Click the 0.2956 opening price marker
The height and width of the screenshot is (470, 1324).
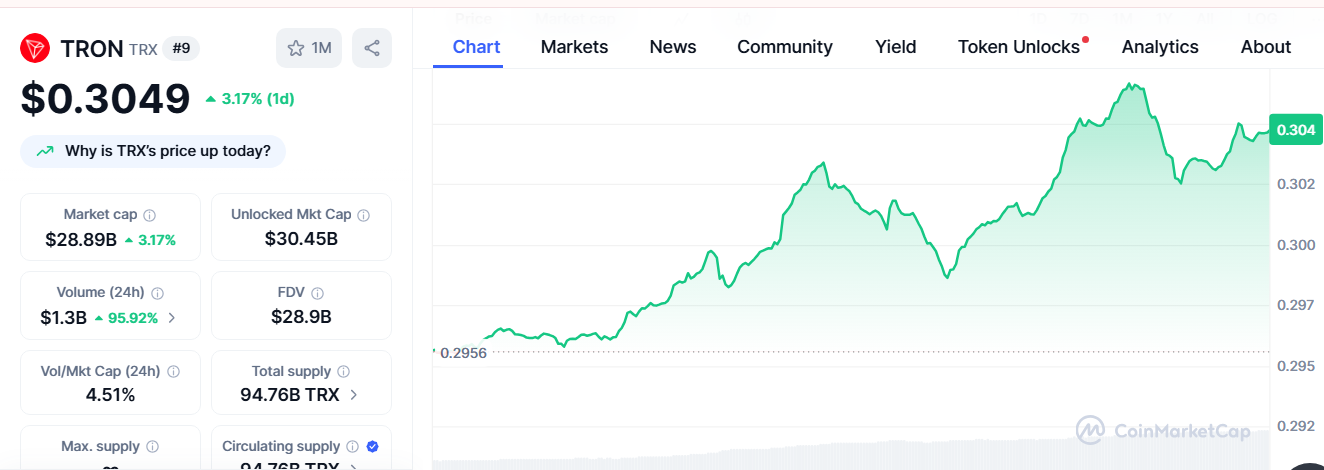[463, 353]
